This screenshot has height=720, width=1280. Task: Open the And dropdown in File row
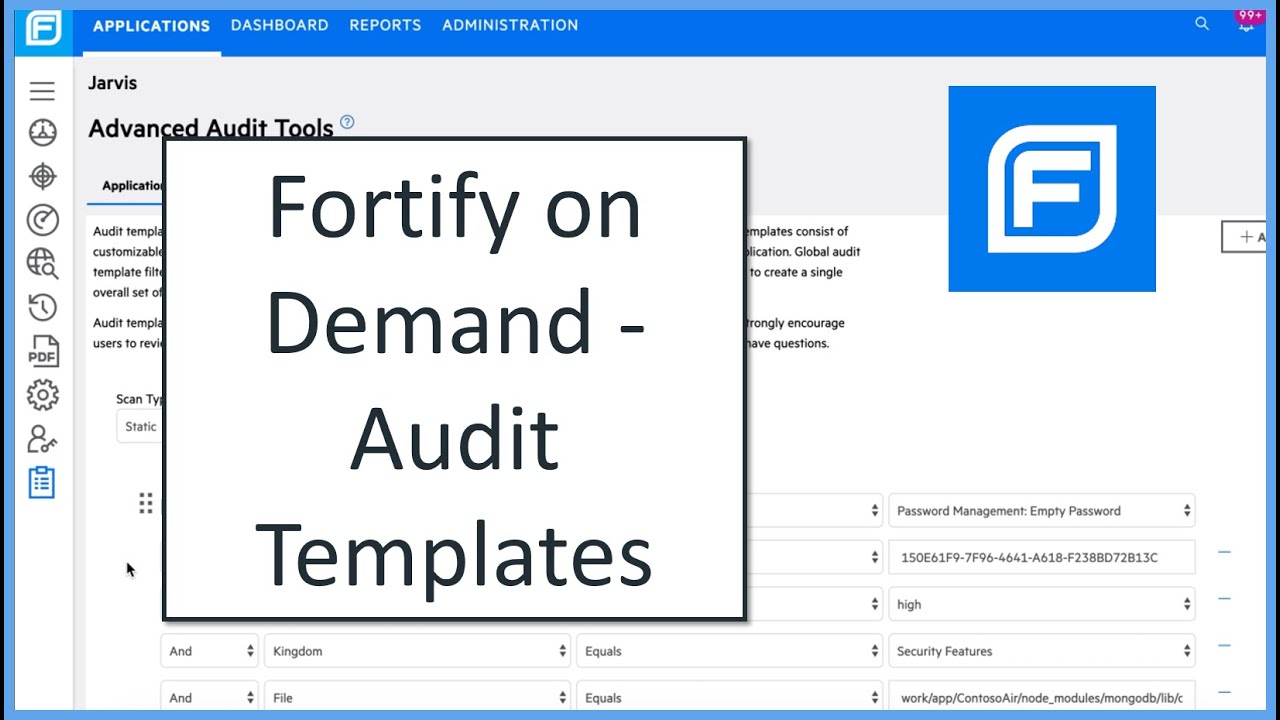[x=209, y=698]
